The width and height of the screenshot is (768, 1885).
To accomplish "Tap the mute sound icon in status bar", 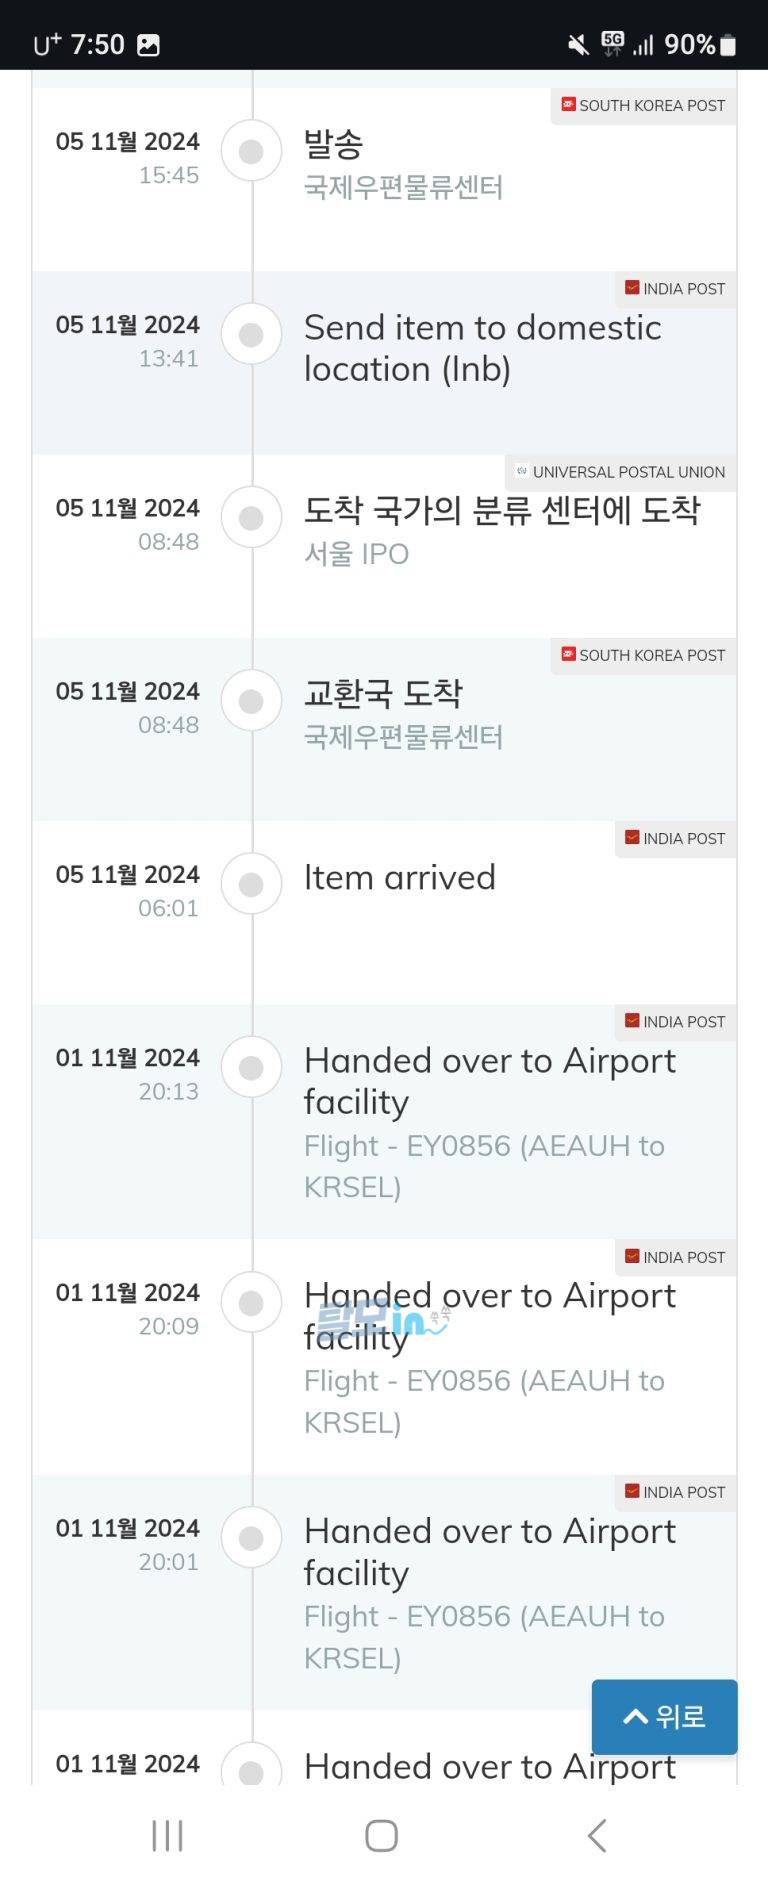I will pyautogui.click(x=578, y=45).
